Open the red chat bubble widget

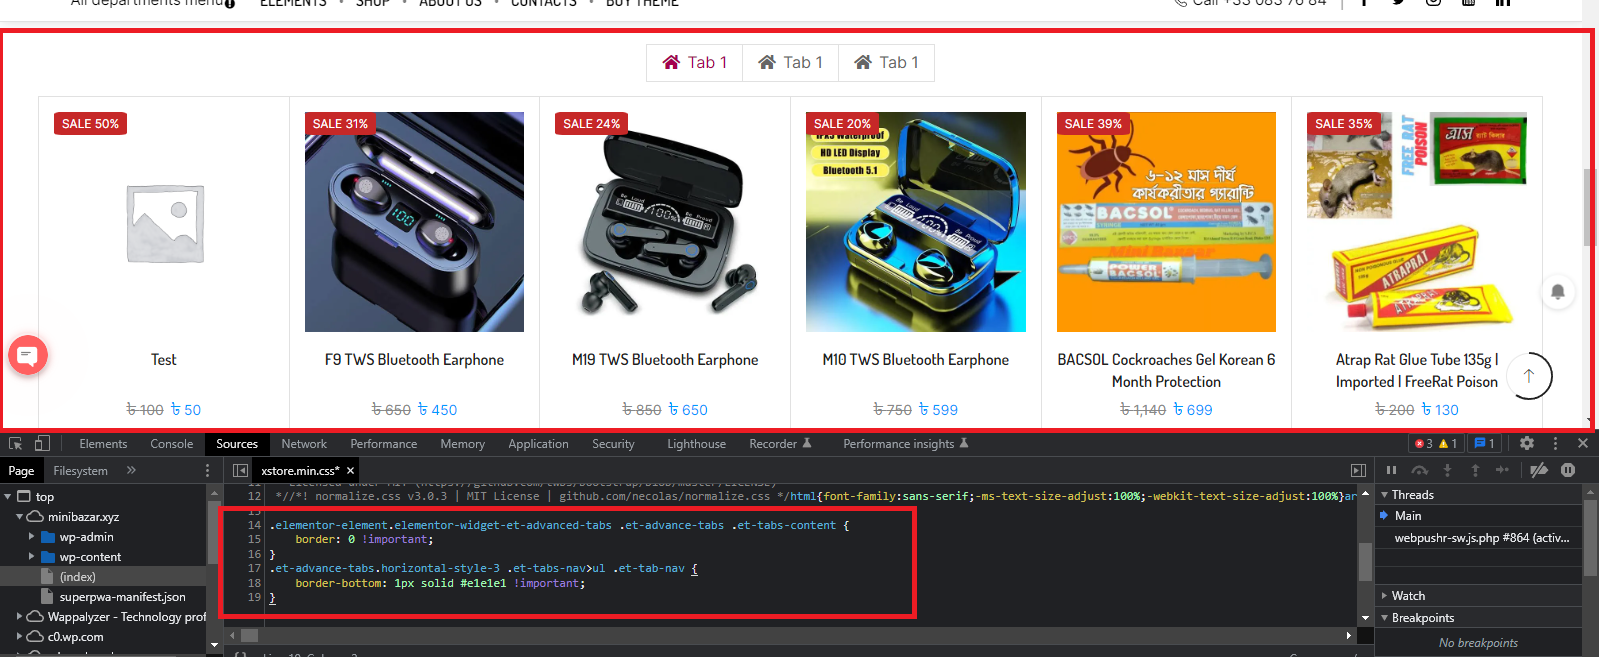28,355
